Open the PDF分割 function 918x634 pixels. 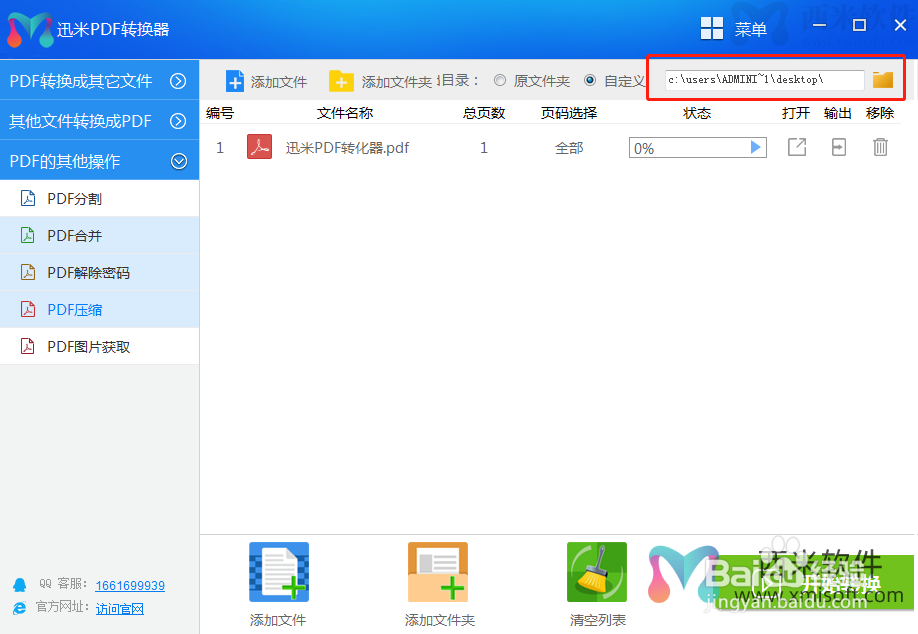tap(100, 198)
